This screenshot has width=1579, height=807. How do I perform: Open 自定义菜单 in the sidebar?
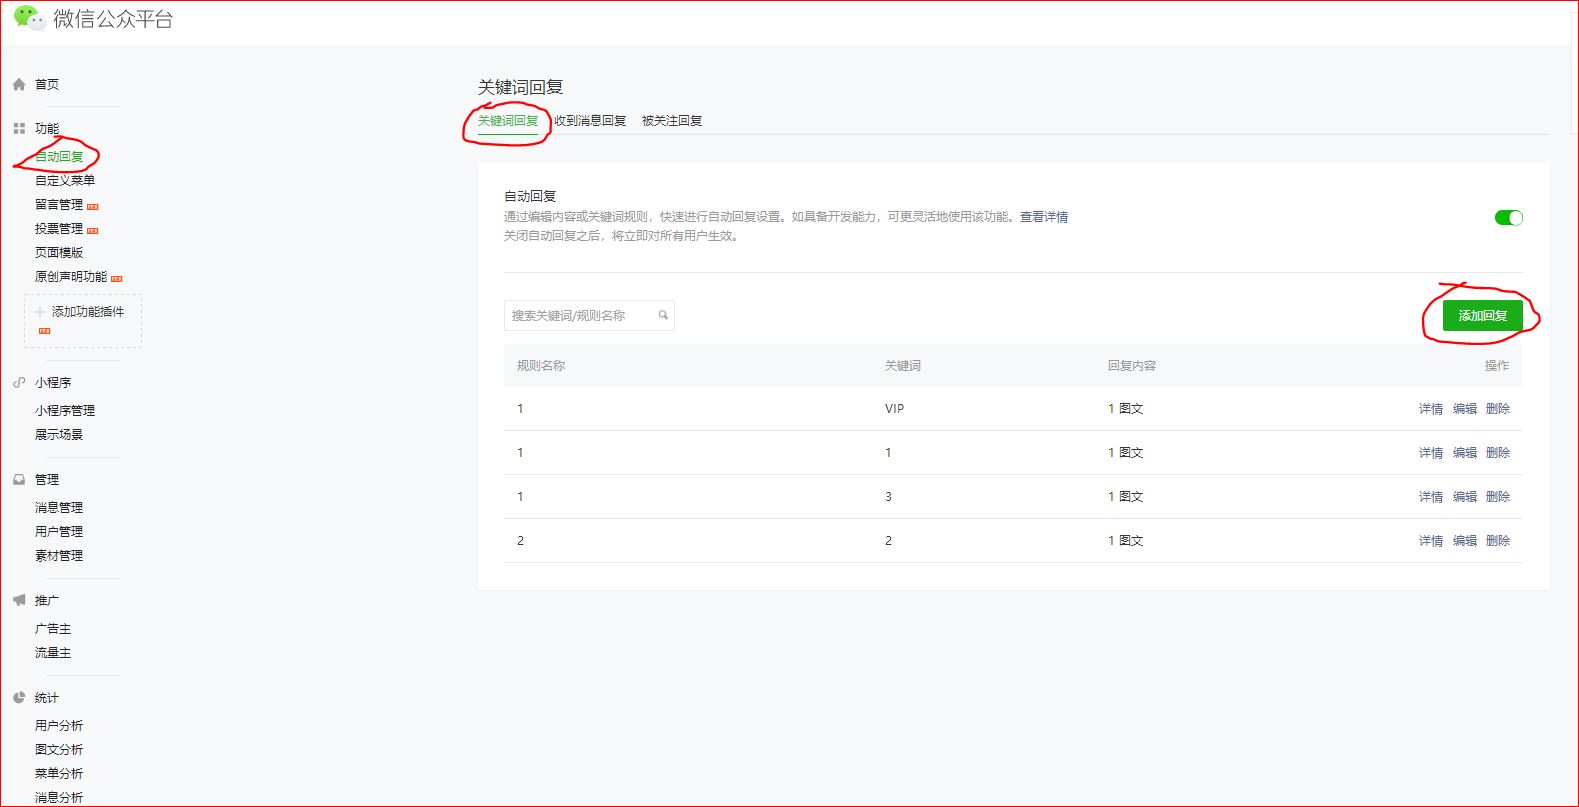65,181
